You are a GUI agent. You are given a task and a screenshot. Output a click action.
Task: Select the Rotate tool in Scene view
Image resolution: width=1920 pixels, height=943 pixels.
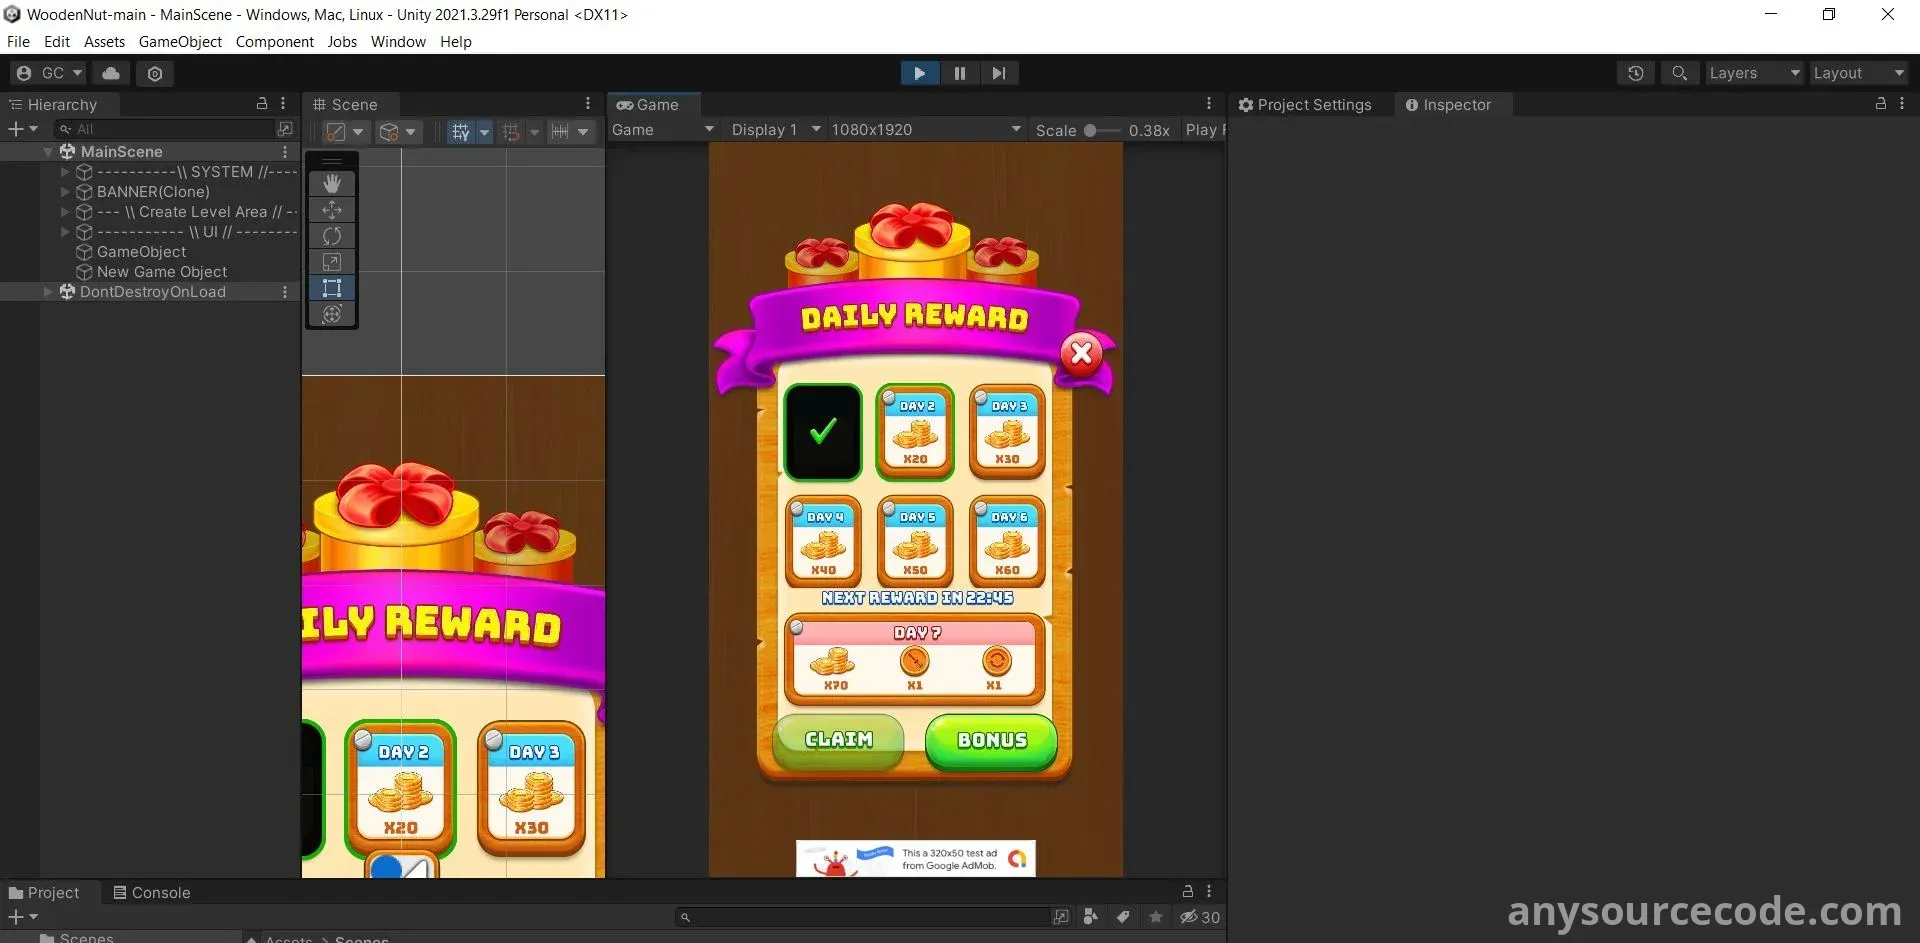click(332, 236)
